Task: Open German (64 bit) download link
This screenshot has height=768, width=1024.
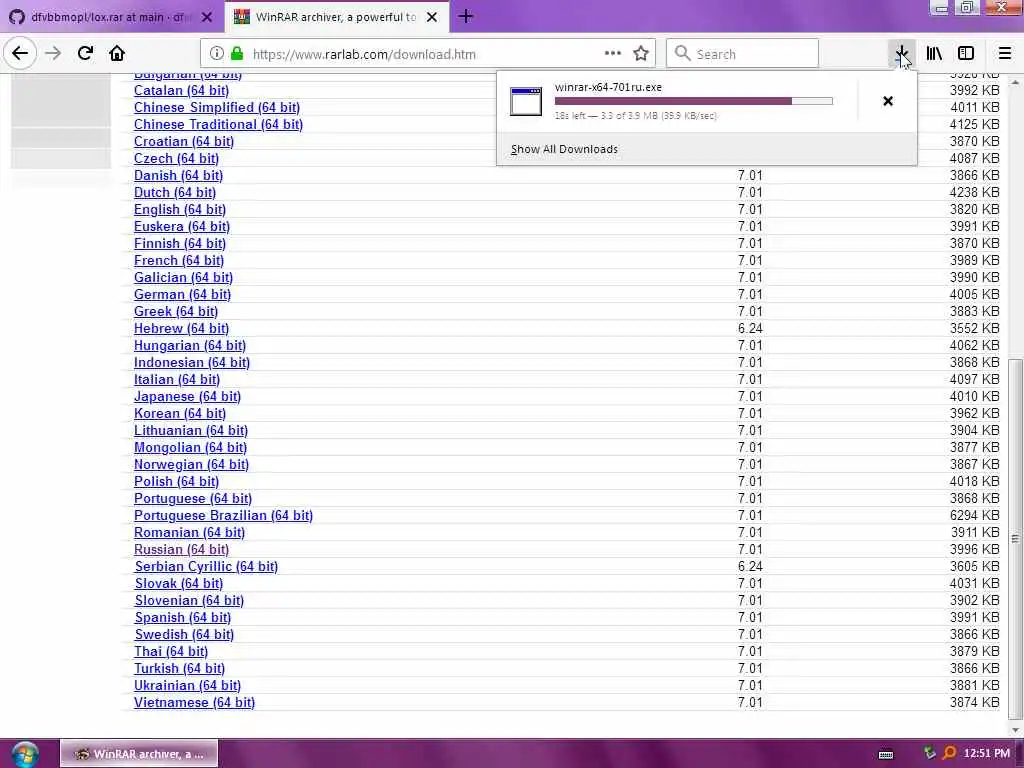Action: click(182, 294)
